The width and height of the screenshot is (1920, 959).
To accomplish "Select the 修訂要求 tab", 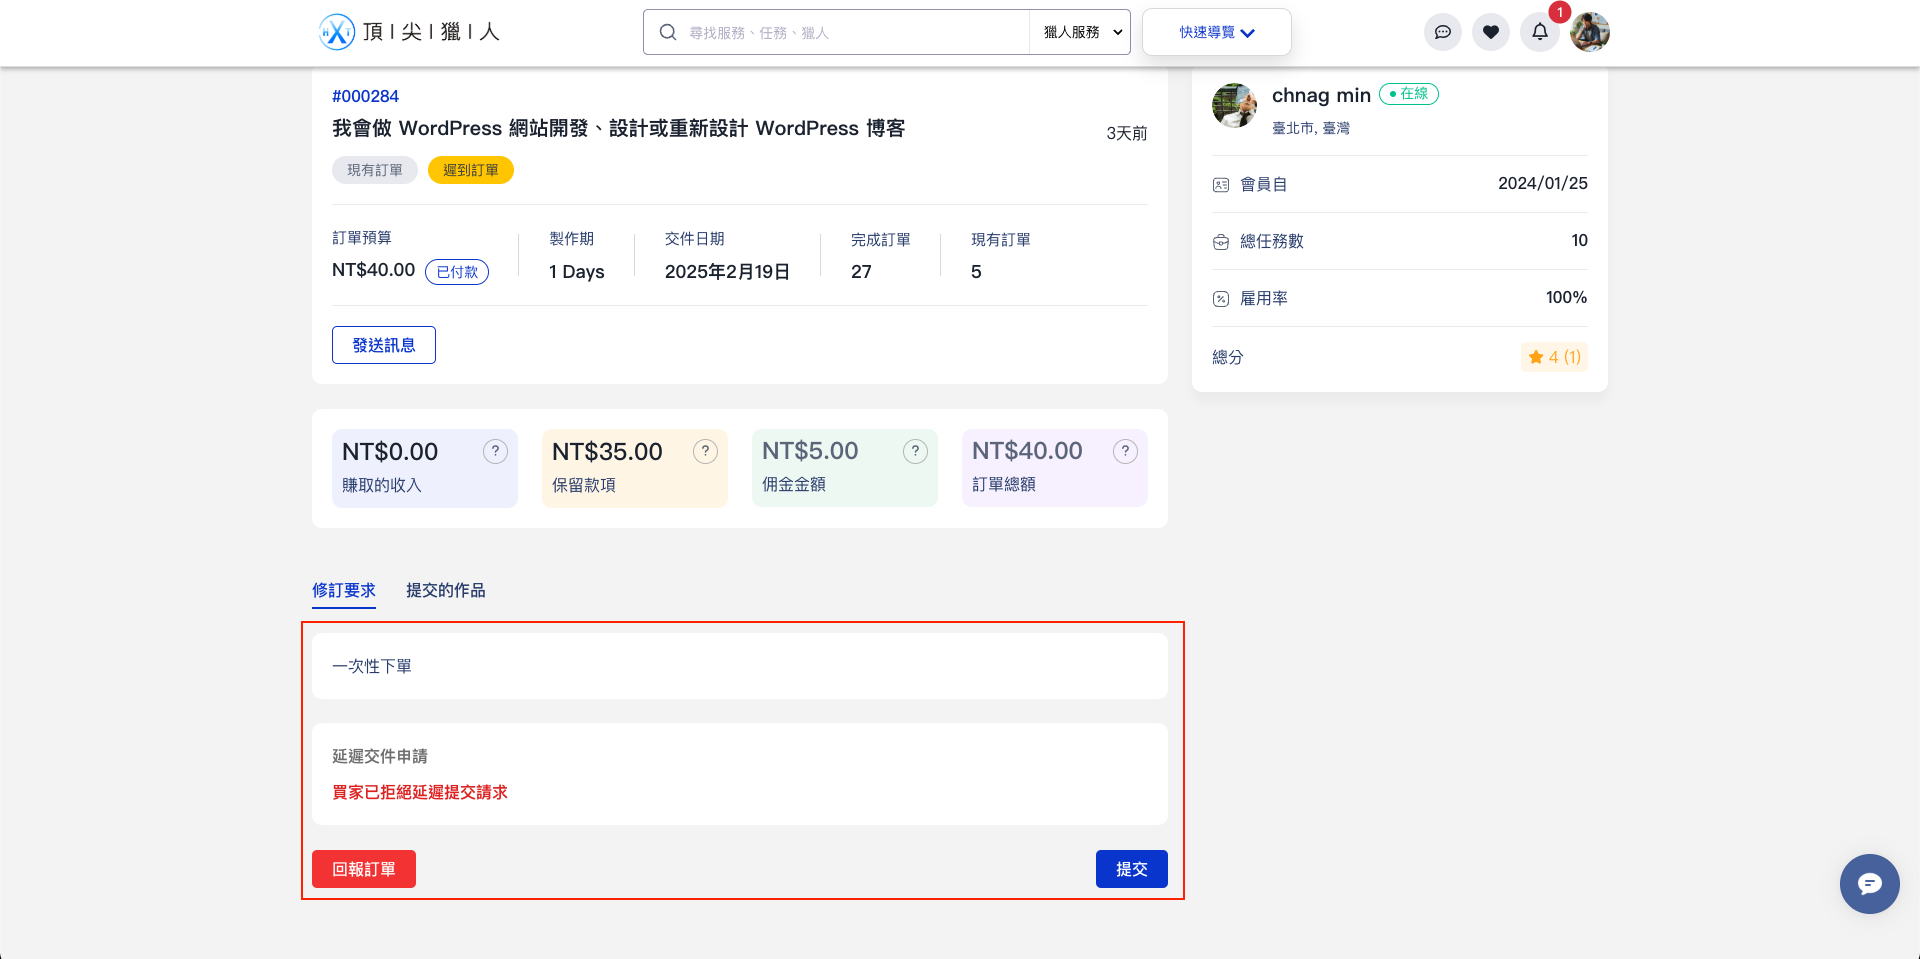I will (x=343, y=590).
